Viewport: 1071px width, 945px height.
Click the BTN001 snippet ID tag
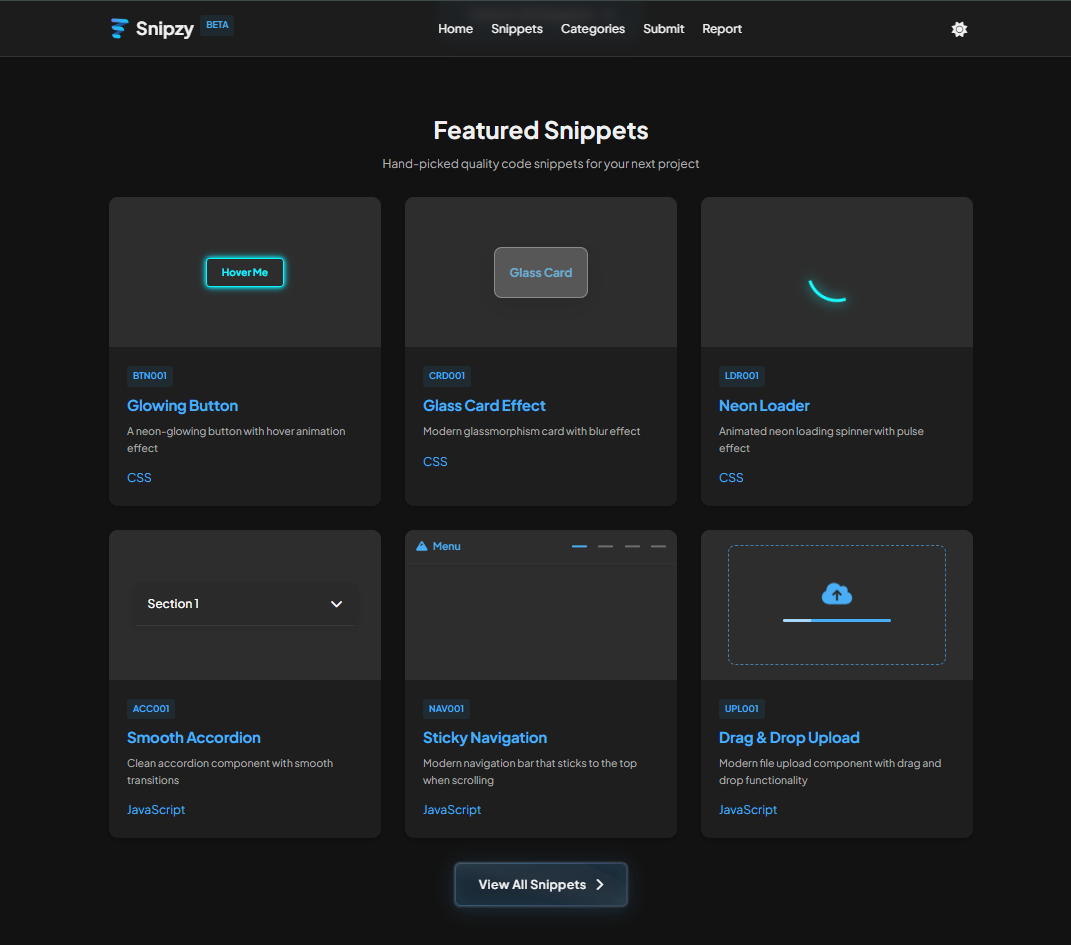point(150,376)
